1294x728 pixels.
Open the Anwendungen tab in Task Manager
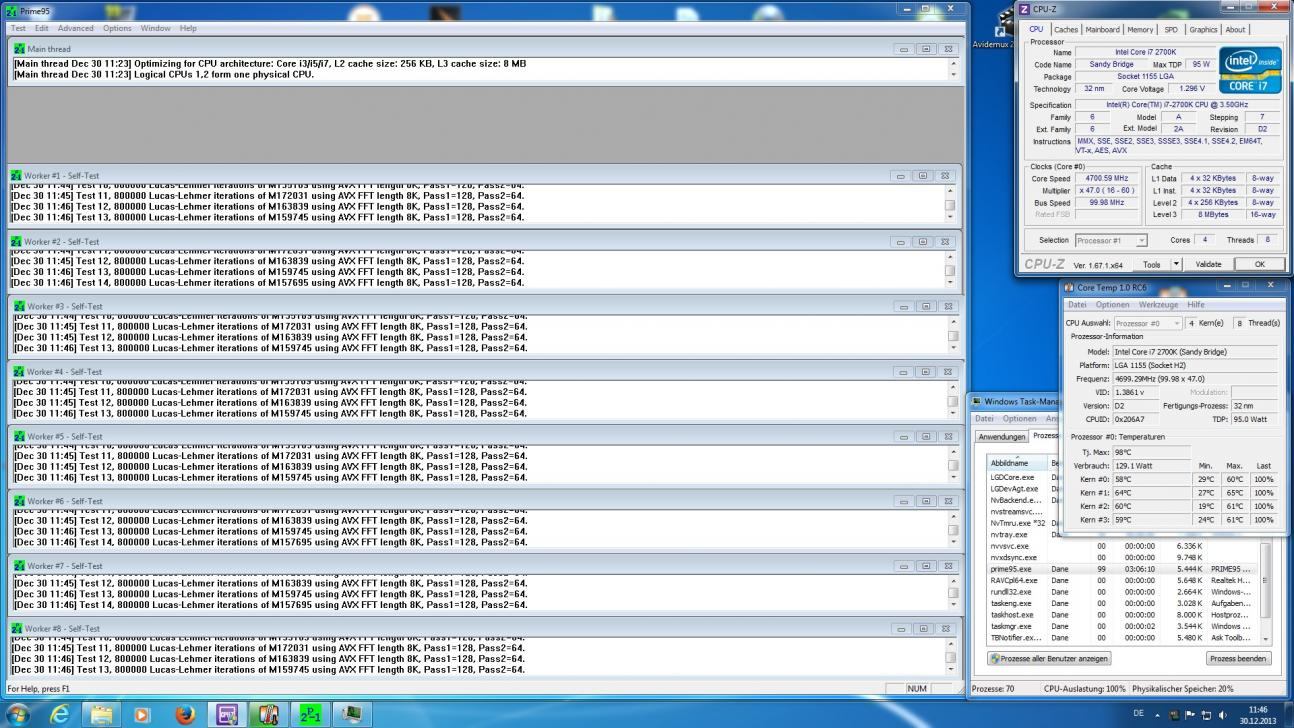1002,437
